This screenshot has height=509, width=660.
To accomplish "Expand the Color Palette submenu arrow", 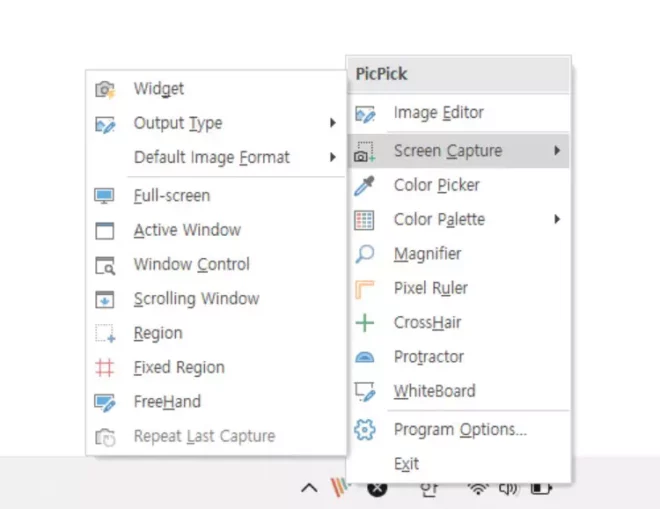I will point(557,219).
